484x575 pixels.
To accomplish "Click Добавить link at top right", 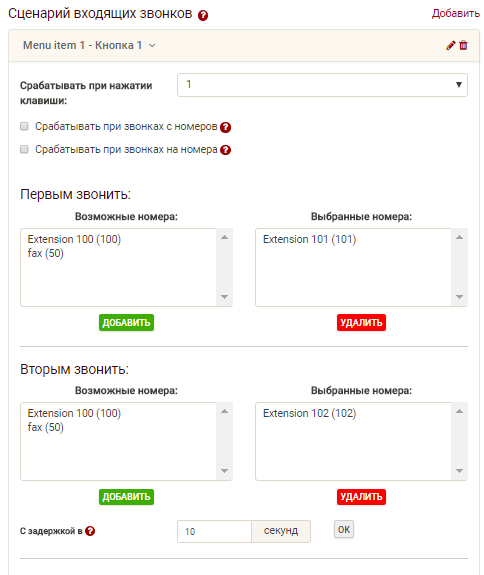I will point(456,13).
